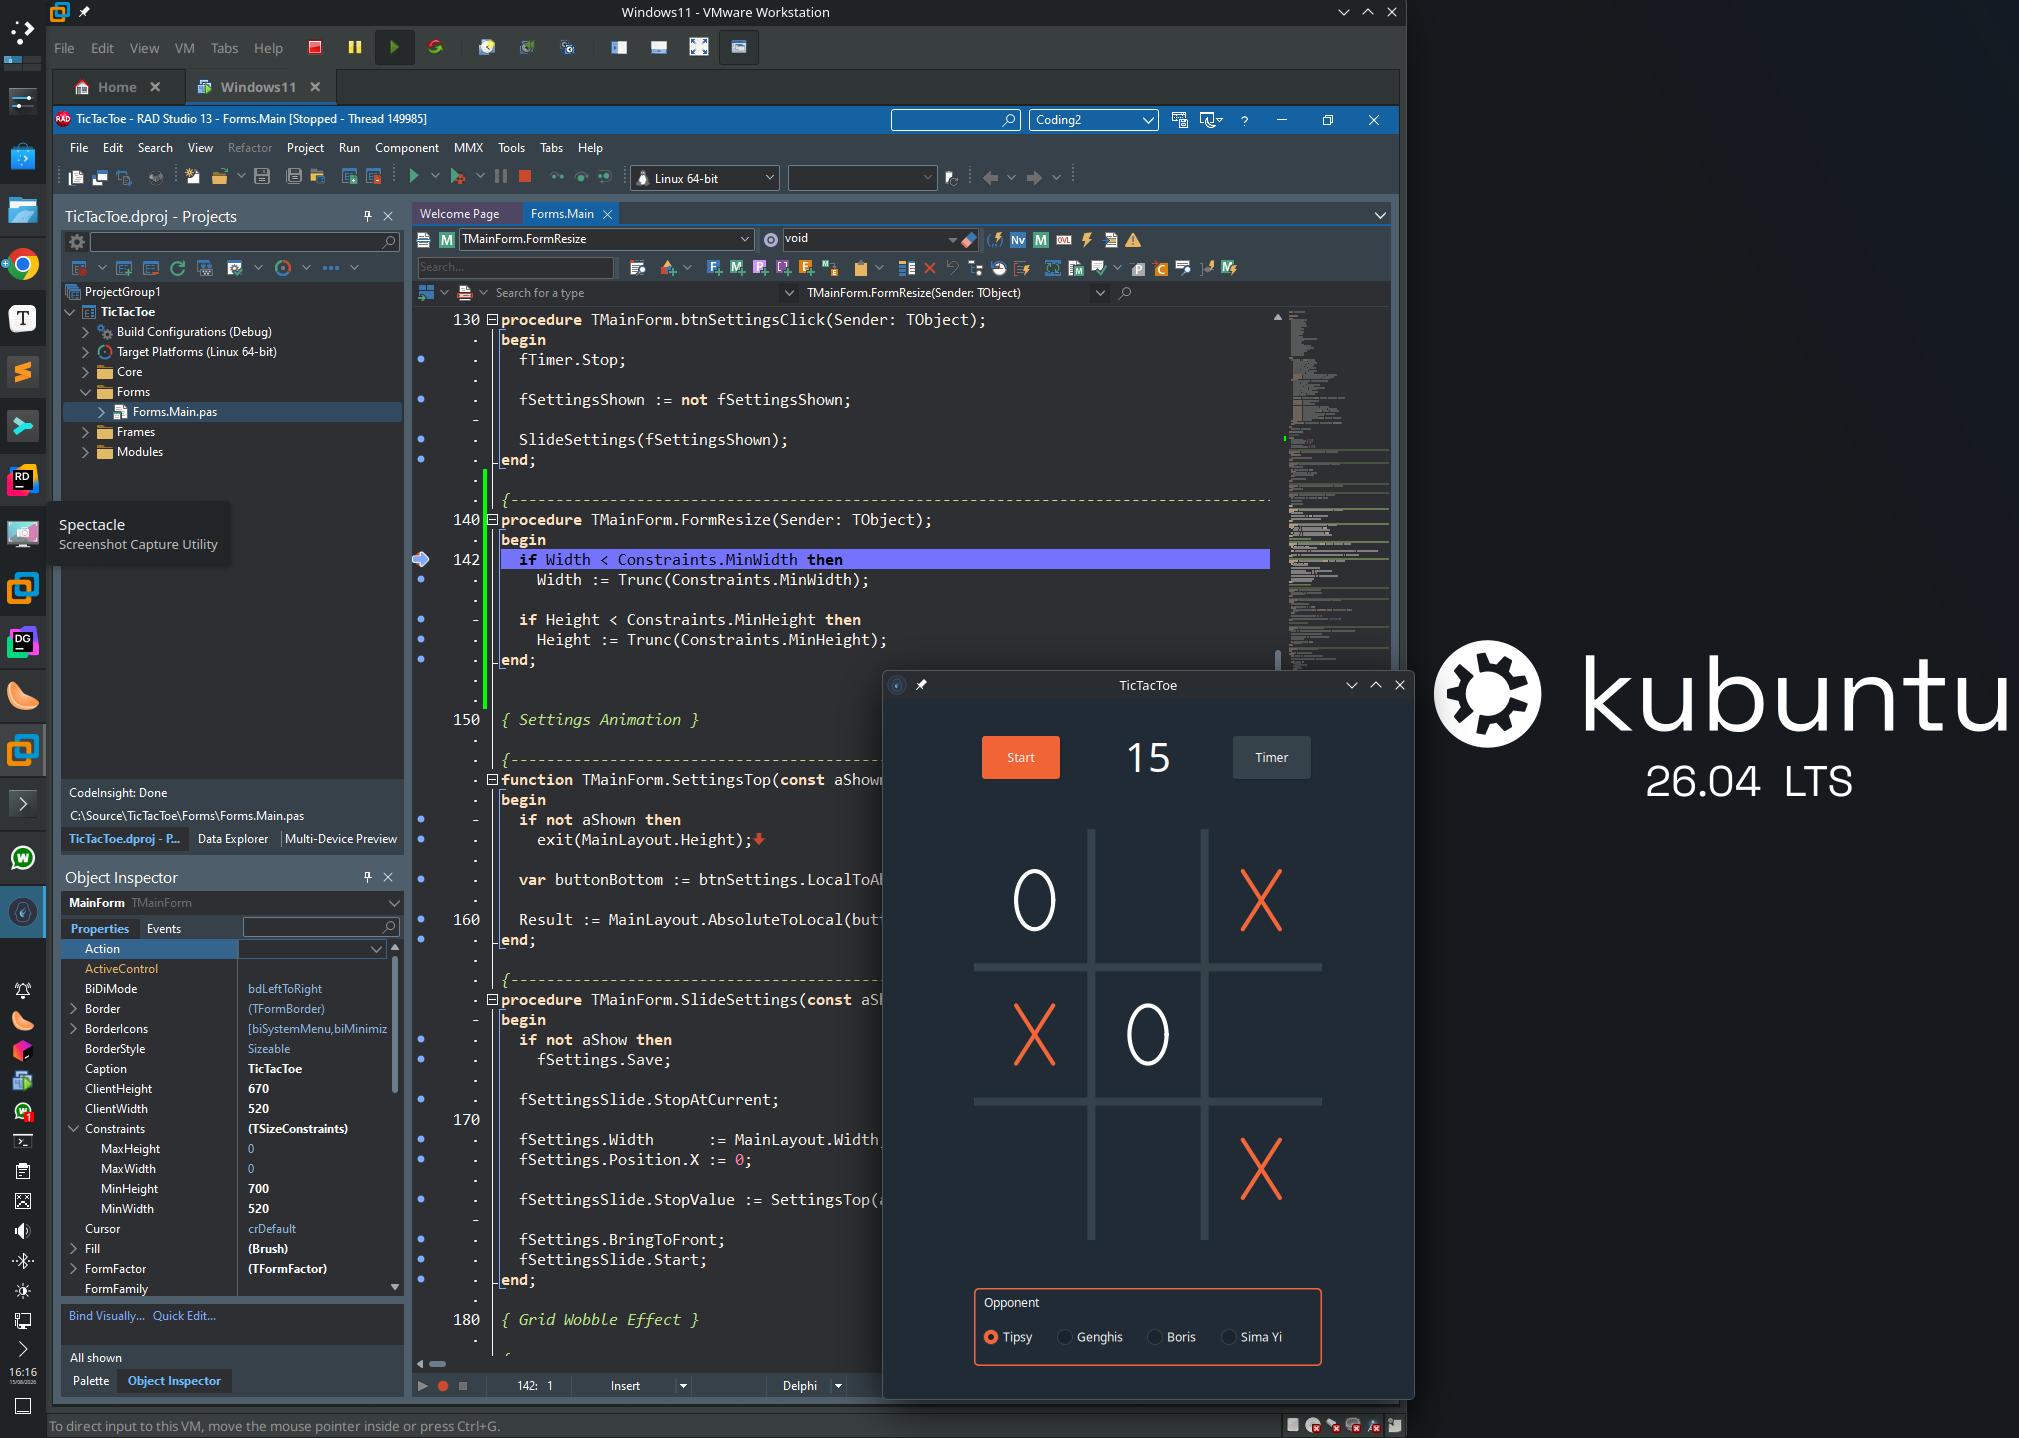Viewport: 2019px width, 1438px height.
Task: Click the Bind Visually... link
Action: [x=107, y=1316]
